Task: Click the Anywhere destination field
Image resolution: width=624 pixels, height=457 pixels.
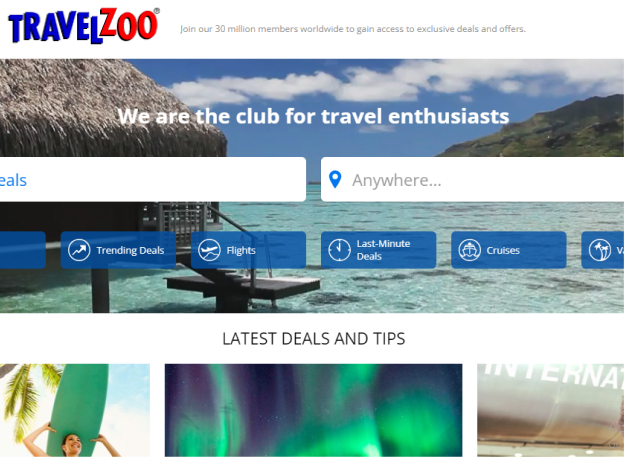Action: (x=472, y=180)
